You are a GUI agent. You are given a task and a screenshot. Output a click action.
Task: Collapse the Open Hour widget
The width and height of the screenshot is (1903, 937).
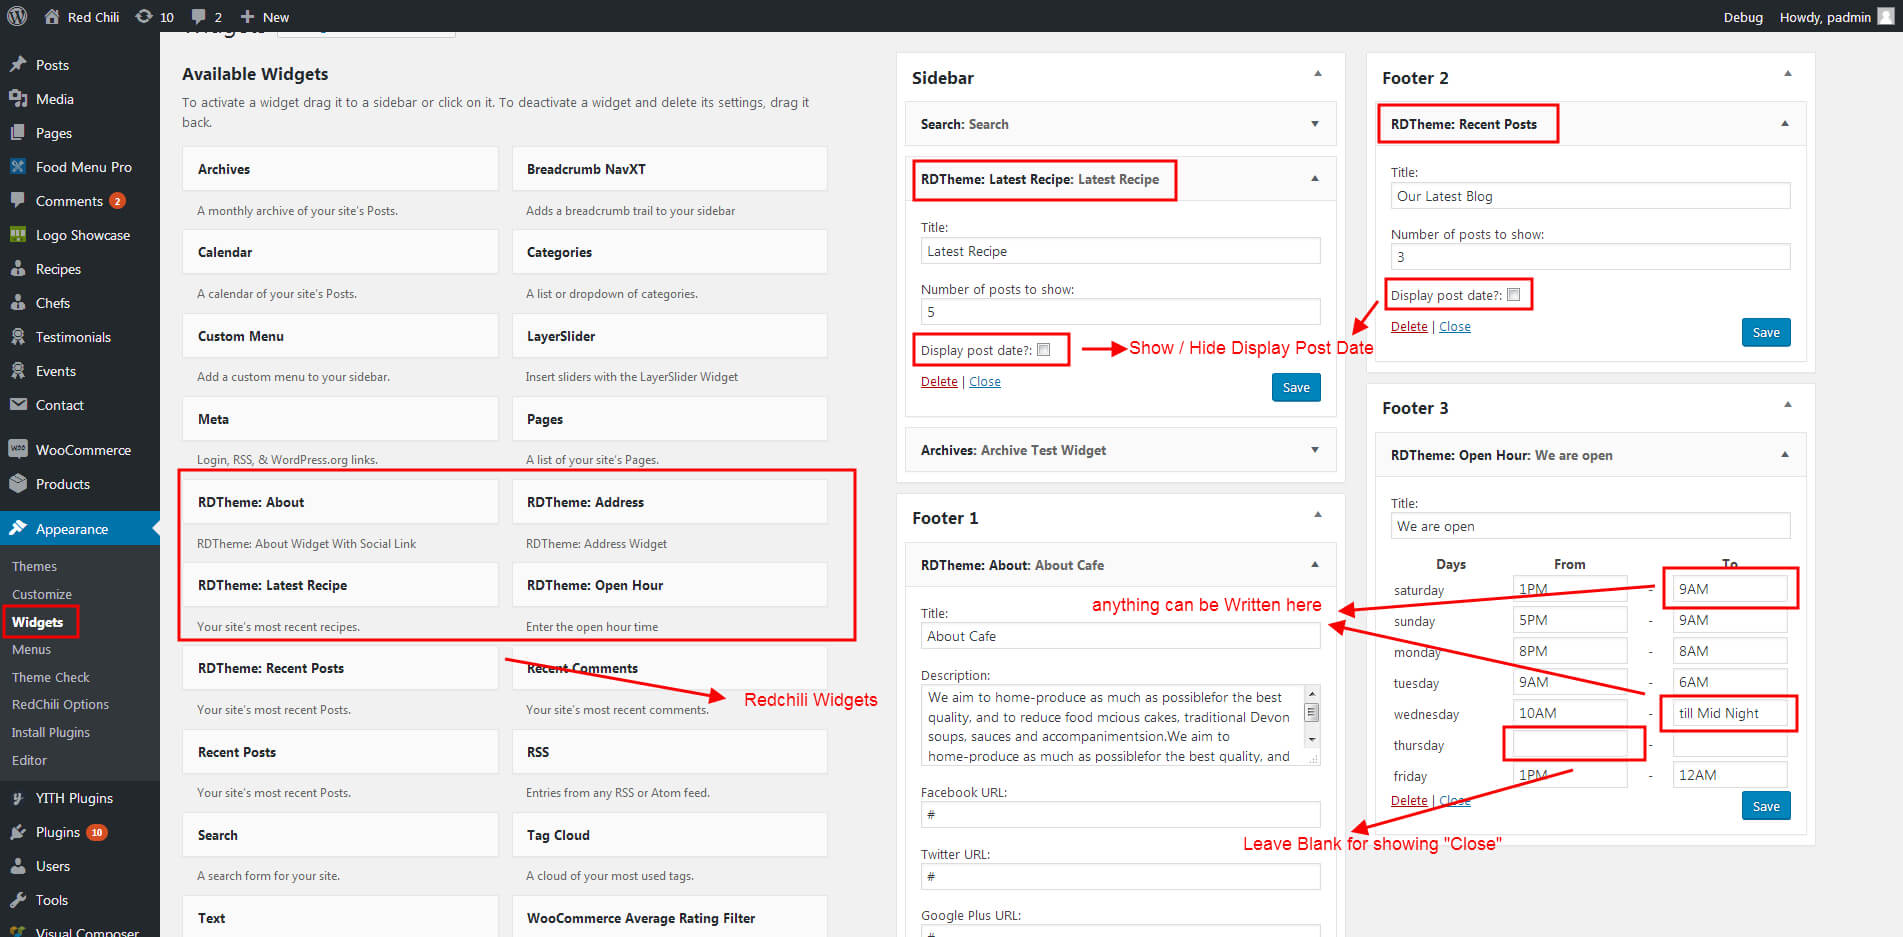1785,455
